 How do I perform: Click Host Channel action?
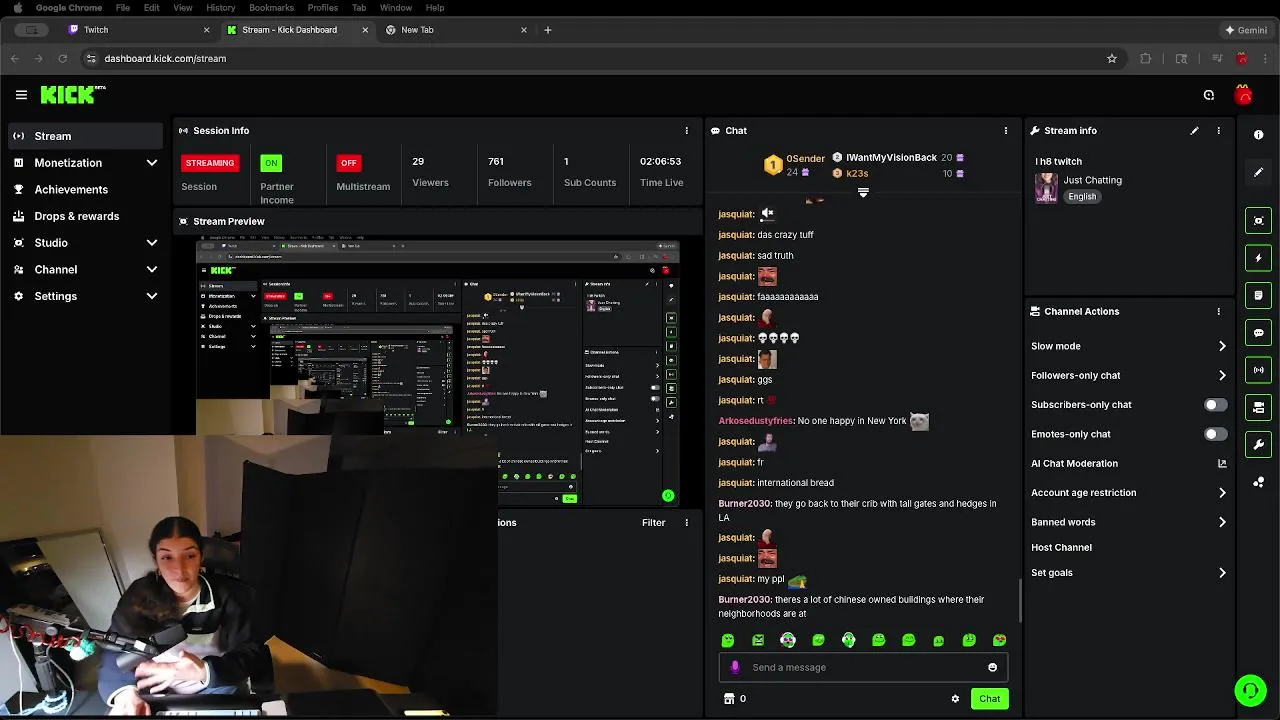[x=1061, y=548]
